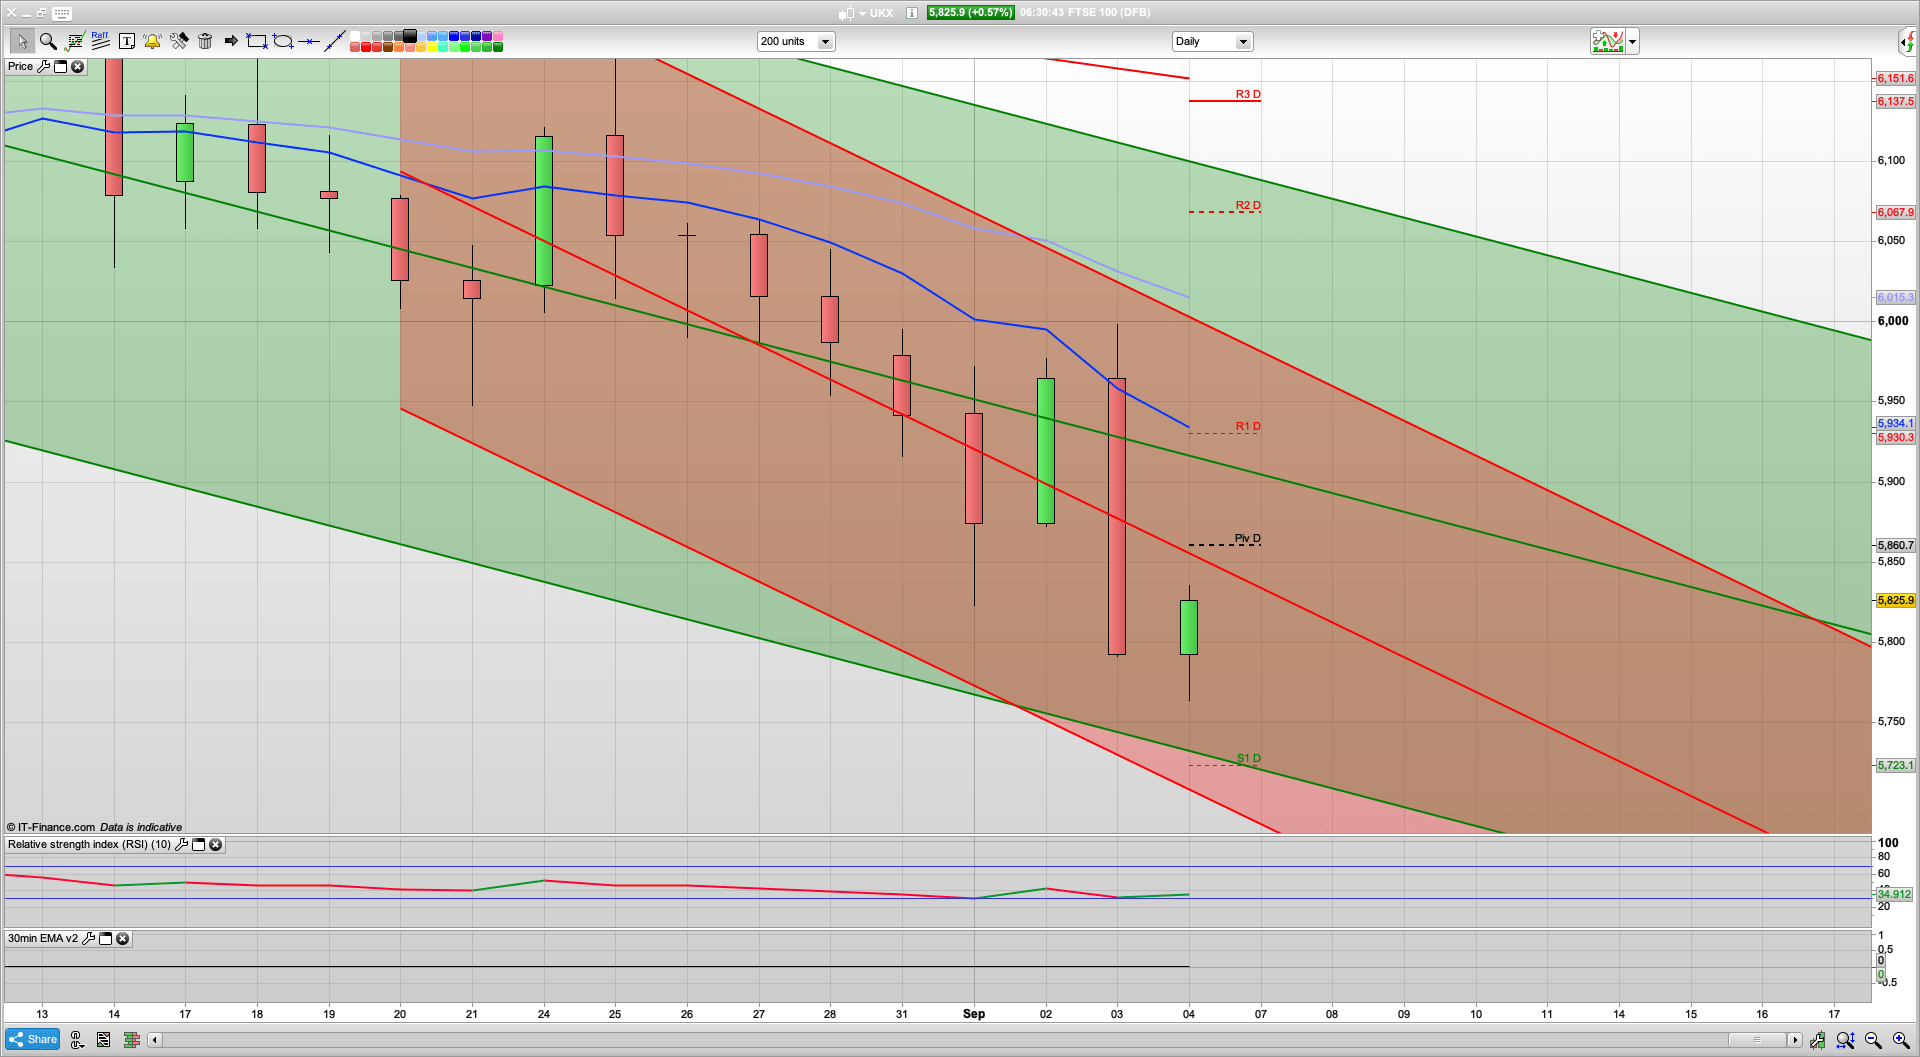Pick the selected black color swatch
The width and height of the screenshot is (1920, 1057).
410,36
